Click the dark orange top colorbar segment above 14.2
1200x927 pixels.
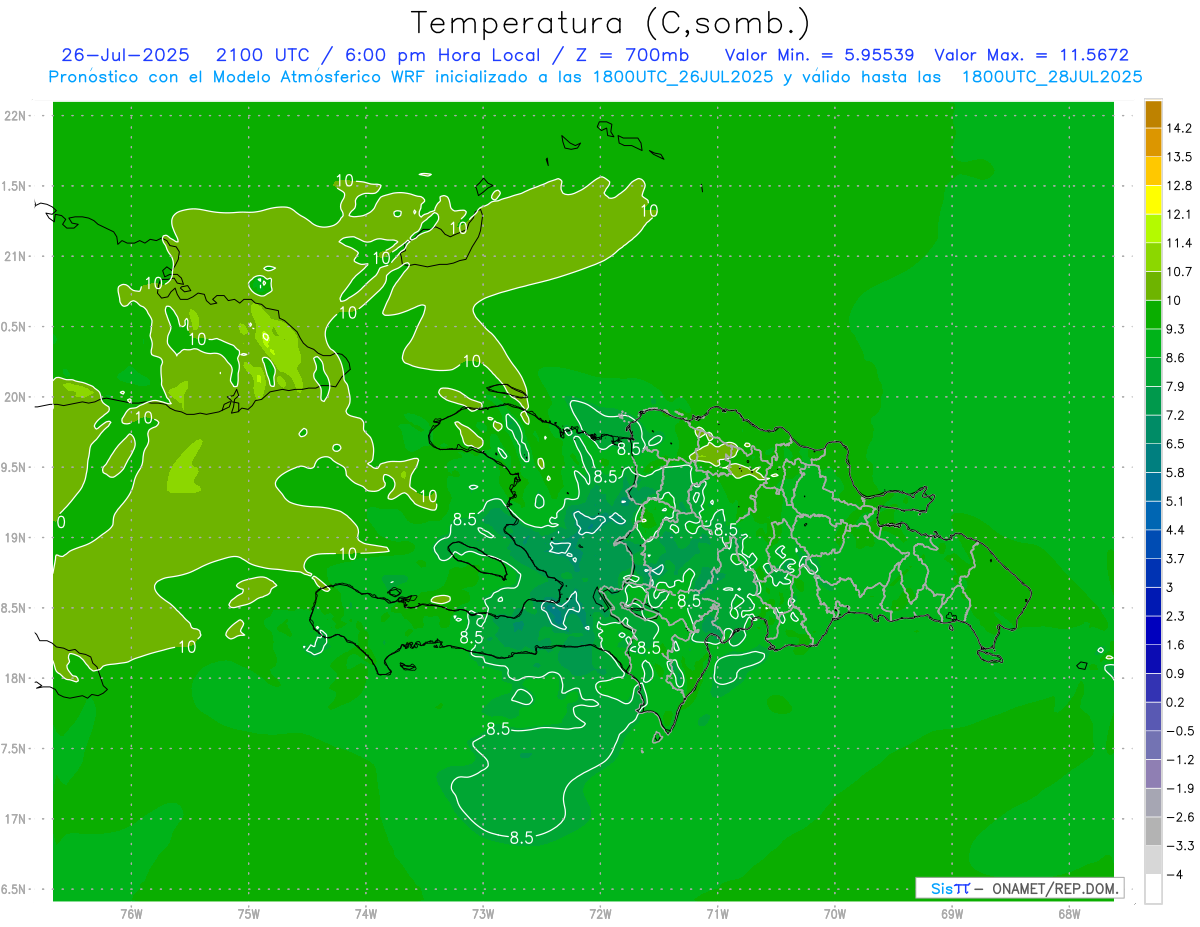pyautogui.click(x=1153, y=114)
